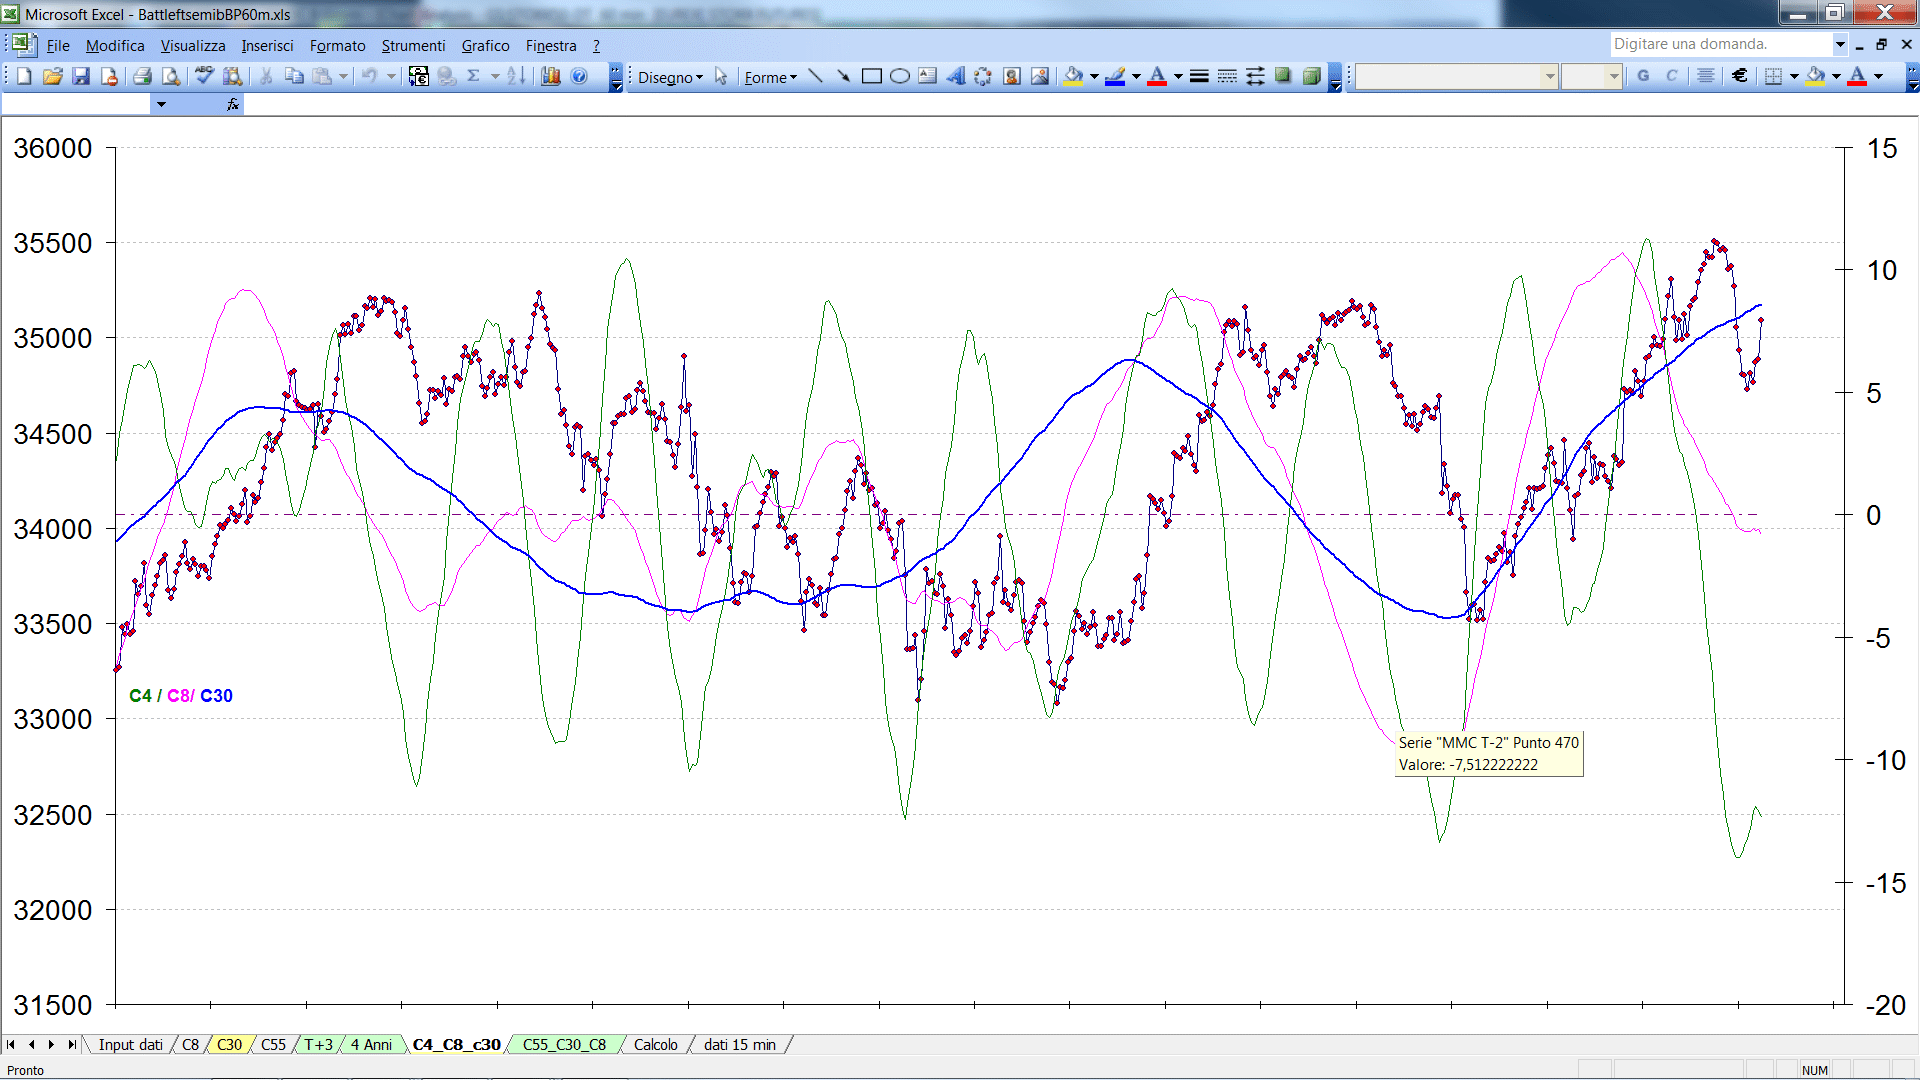The height and width of the screenshot is (1080, 1920).
Task: Insert a diagram or organization chart
Action: click(x=984, y=76)
